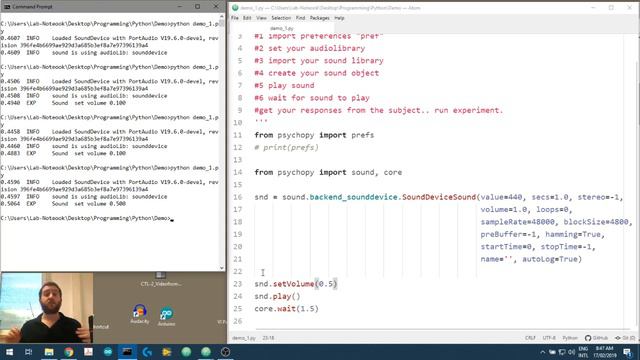
Task: Place cursor on line 24 snd.play()
Action: pos(277,296)
